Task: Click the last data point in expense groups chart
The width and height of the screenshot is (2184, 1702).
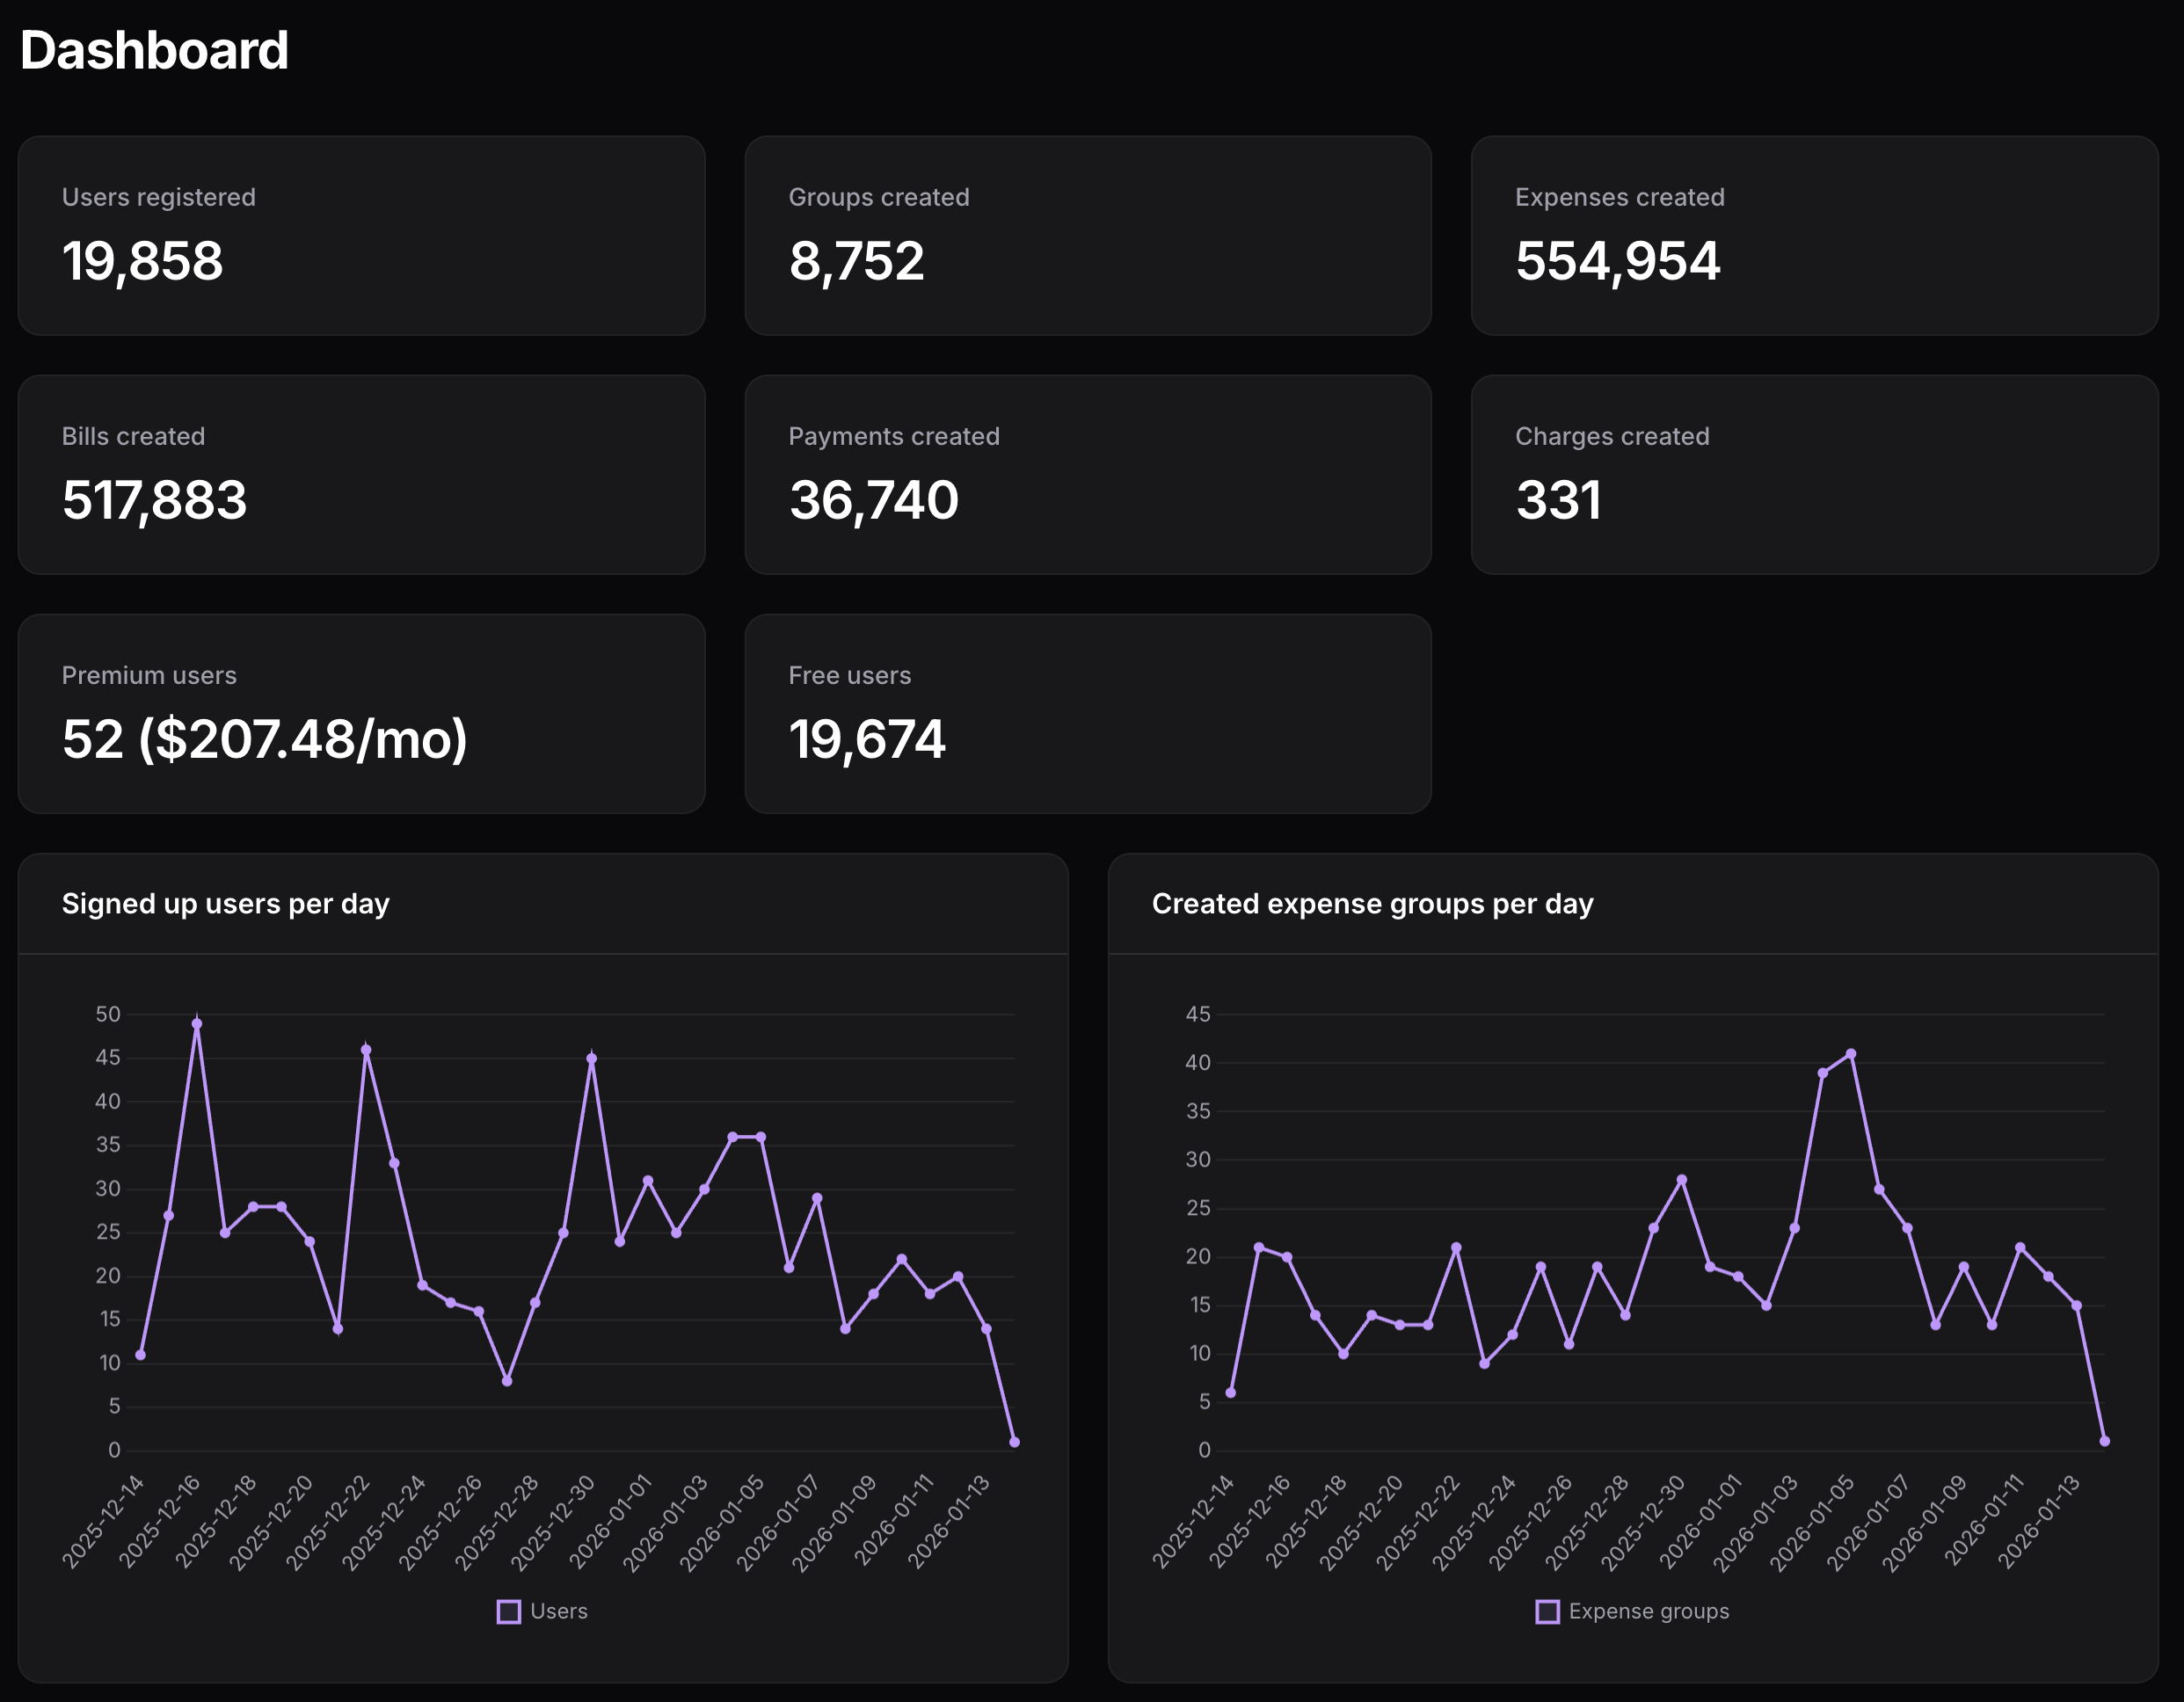Action: [x=2105, y=1441]
